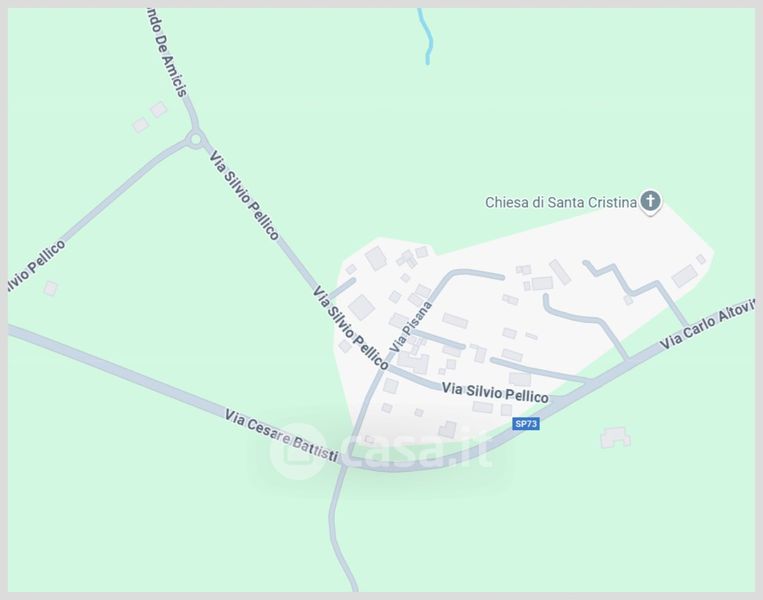763x600 pixels.
Task: Click the De Amicis road label at top
Action: point(166,53)
